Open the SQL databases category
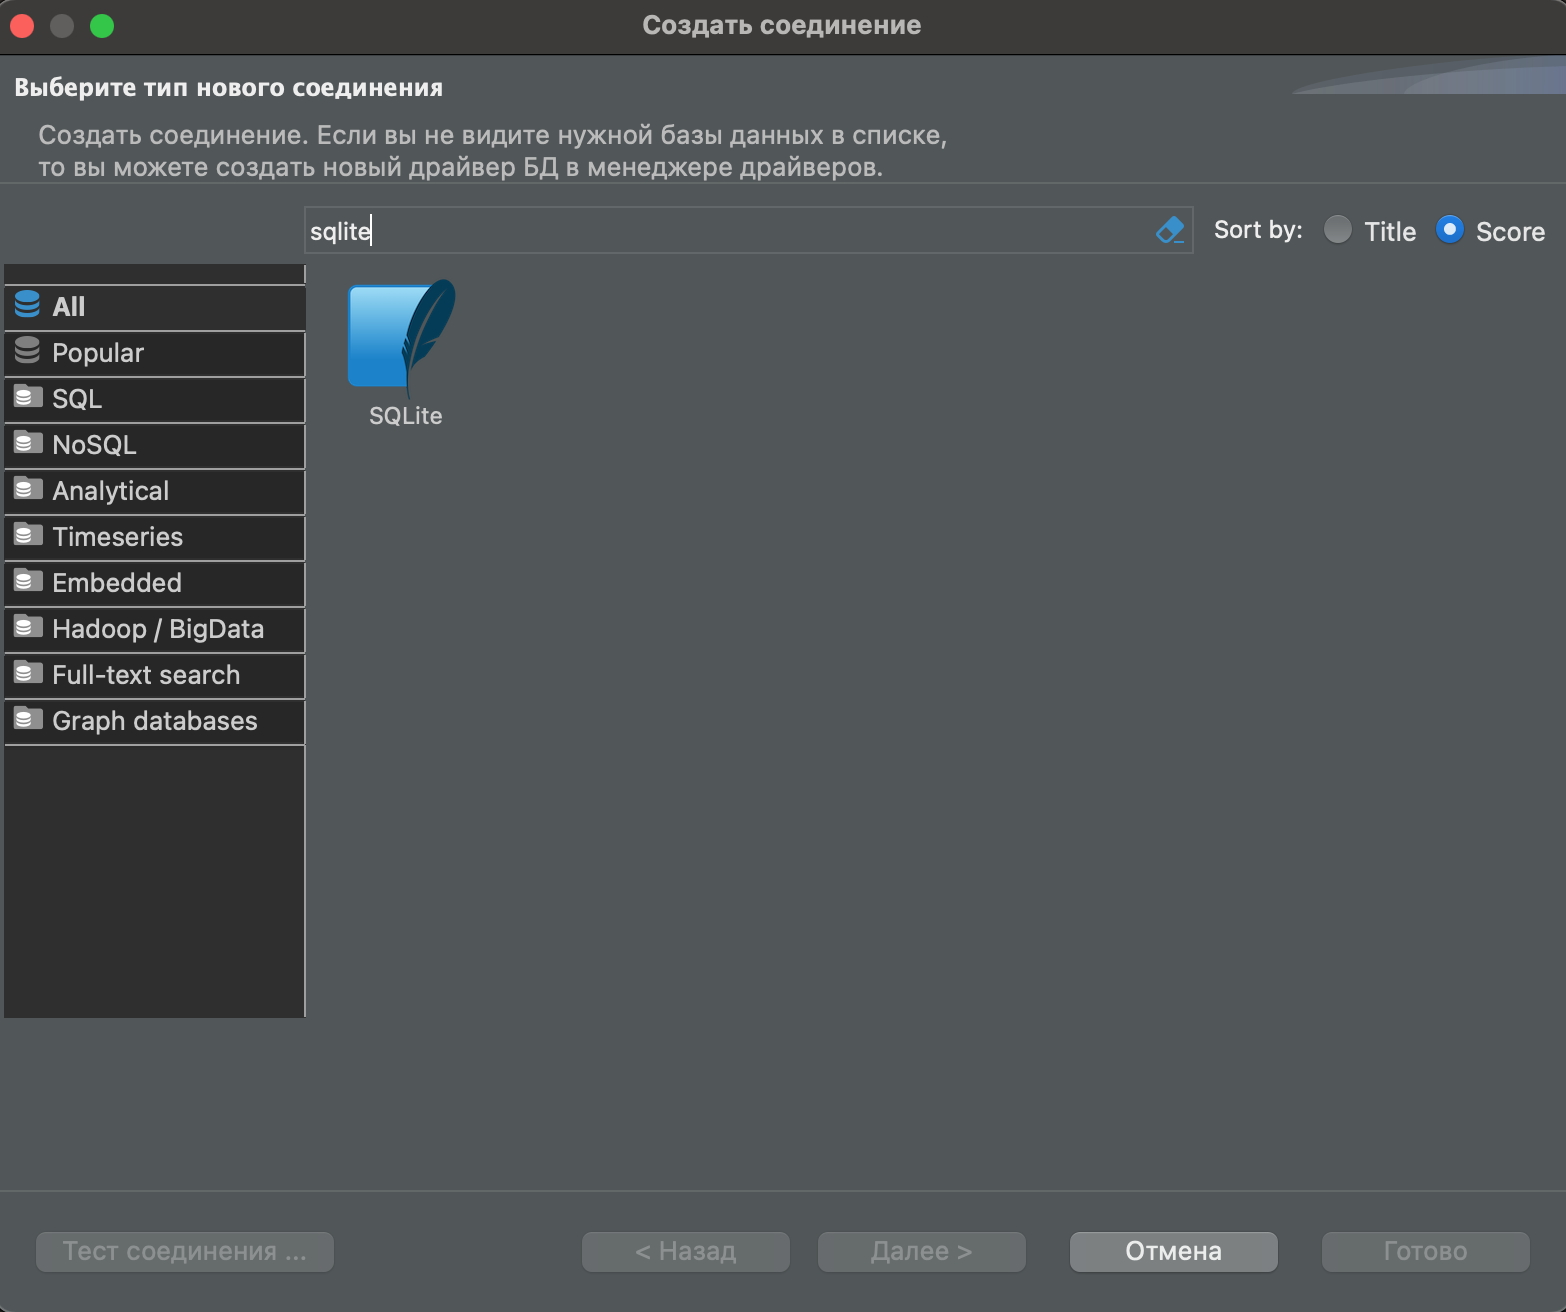 [x=76, y=398]
